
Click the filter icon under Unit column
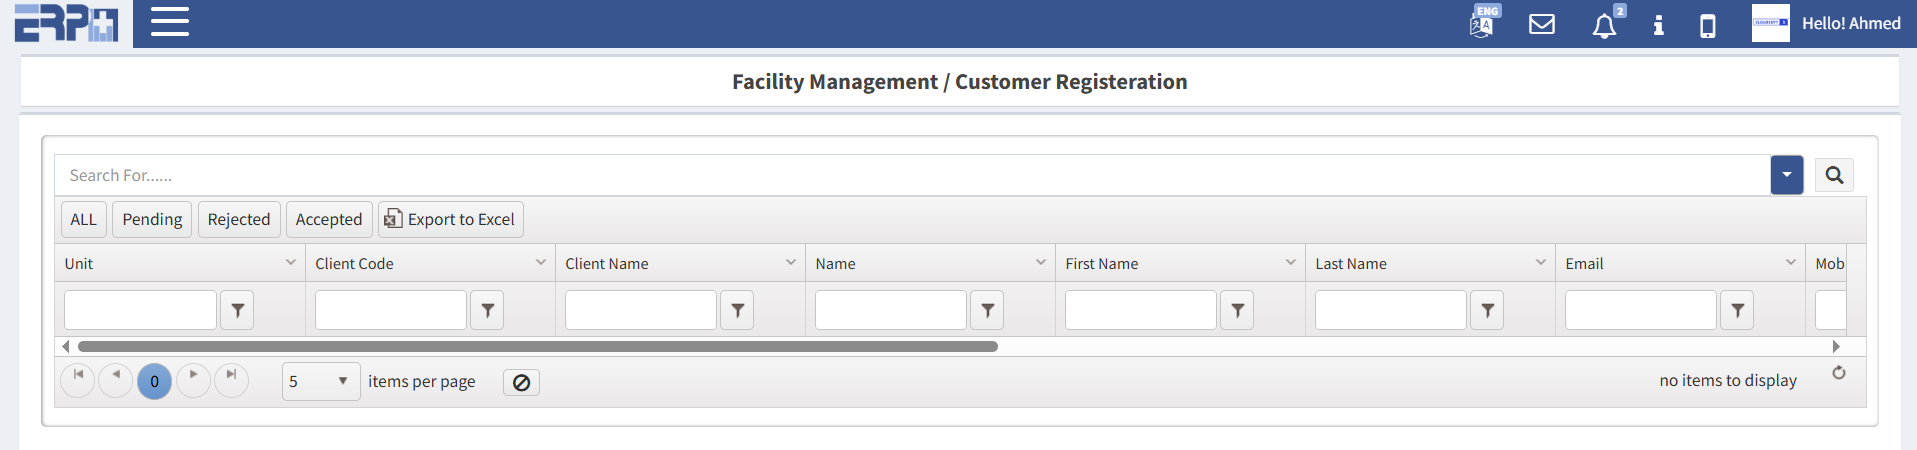click(x=238, y=310)
